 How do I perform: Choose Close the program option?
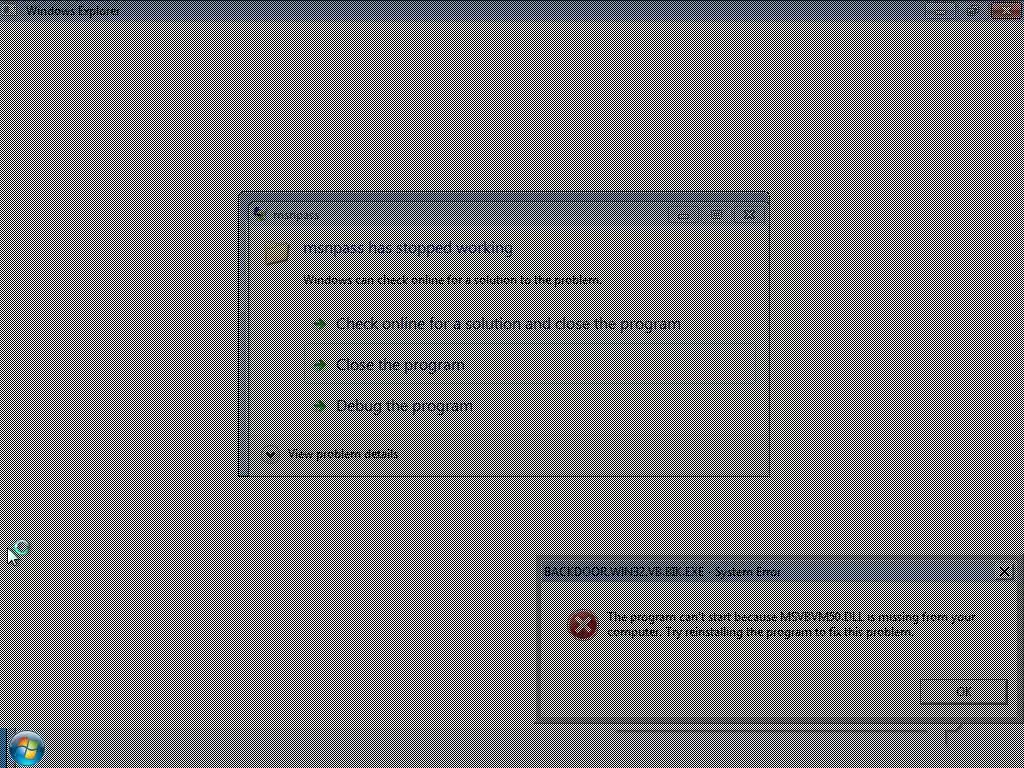click(x=530, y=364)
